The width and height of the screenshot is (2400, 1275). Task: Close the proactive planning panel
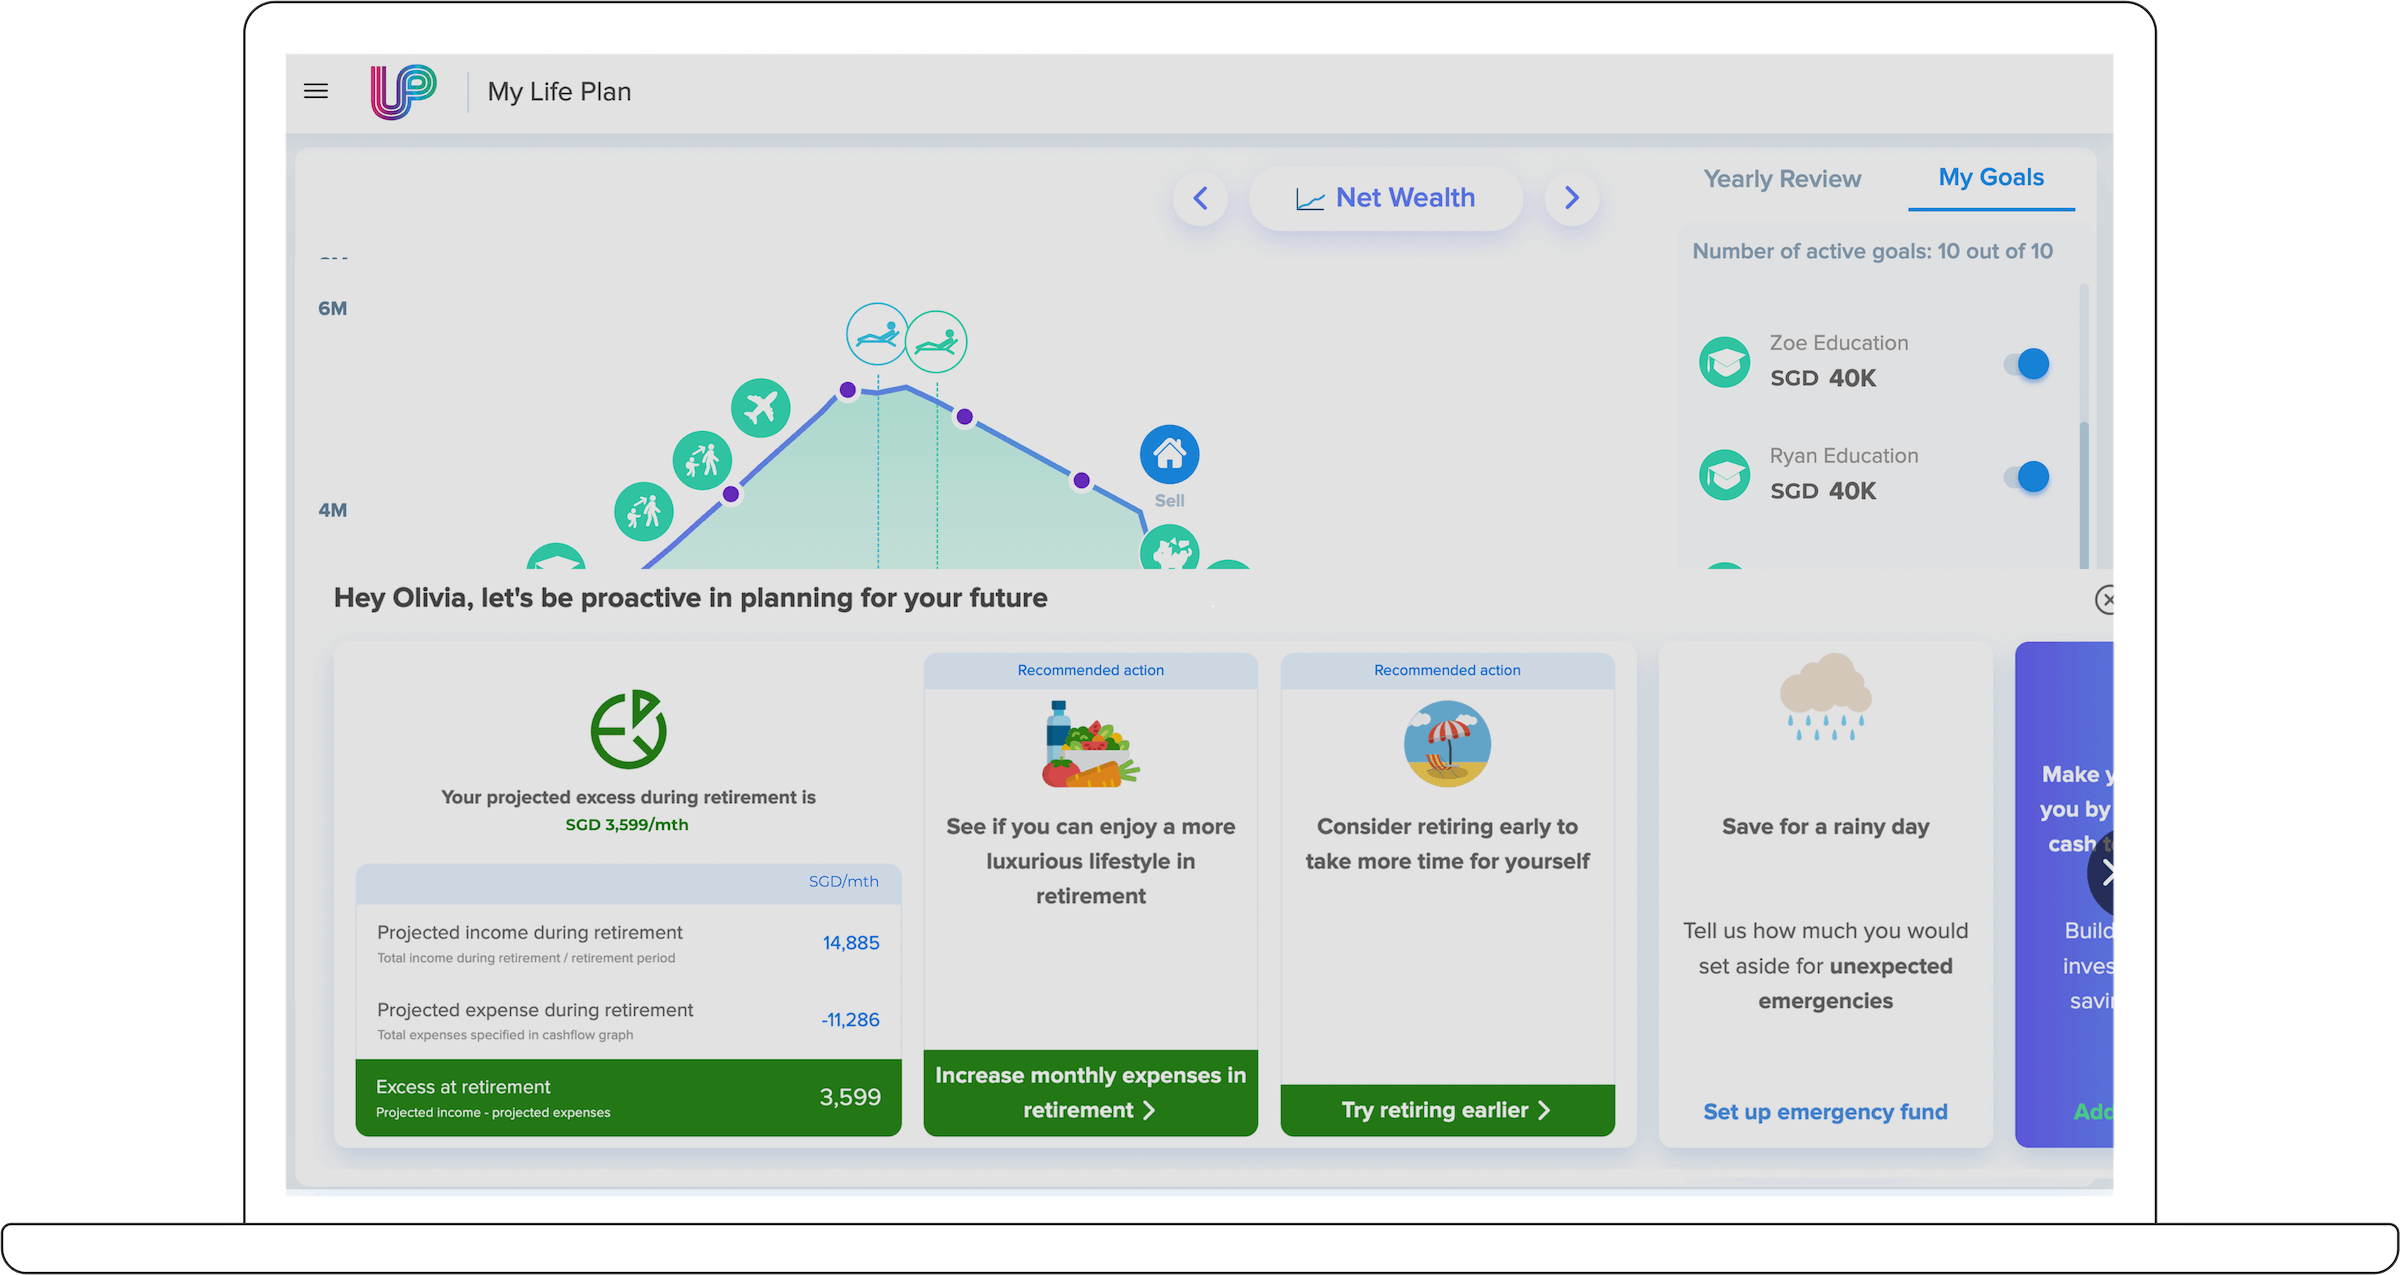pos(2106,600)
